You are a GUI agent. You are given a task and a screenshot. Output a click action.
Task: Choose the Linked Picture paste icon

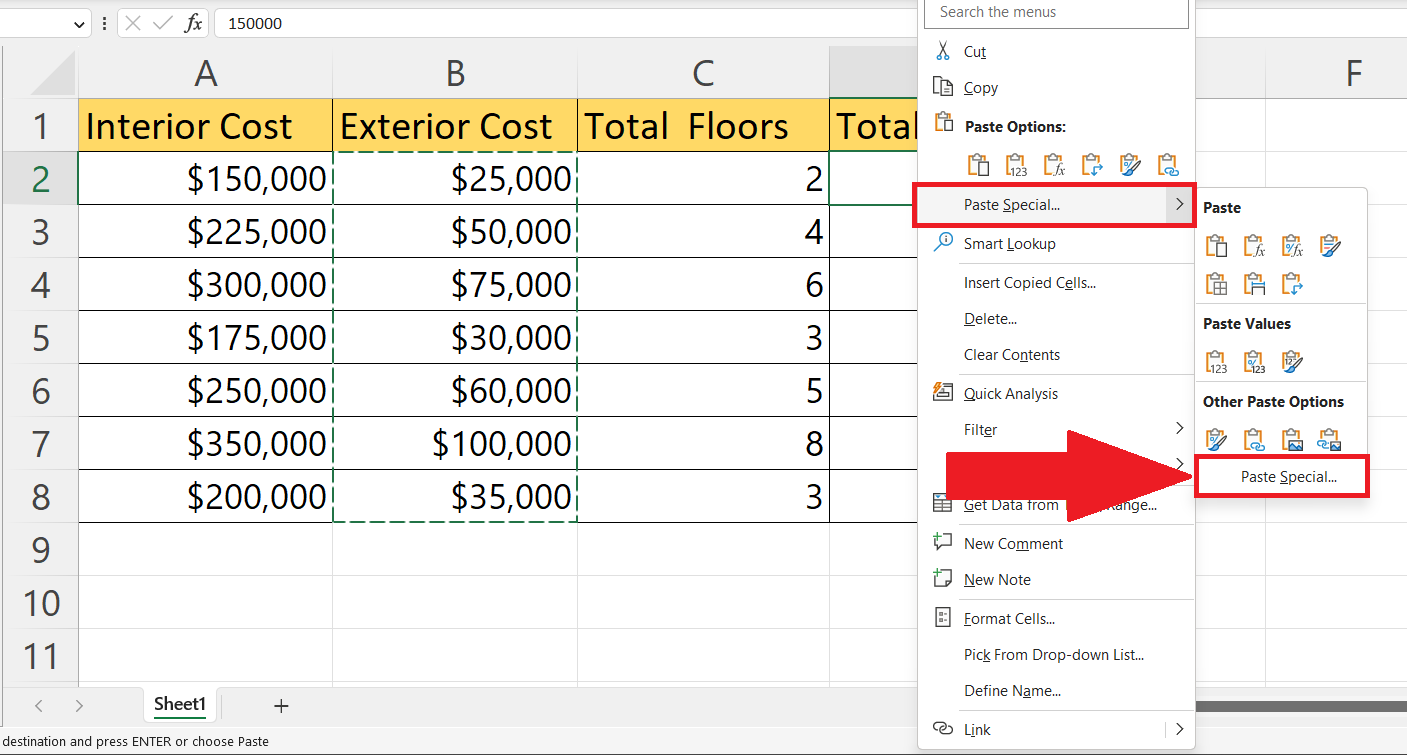(1329, 440)
